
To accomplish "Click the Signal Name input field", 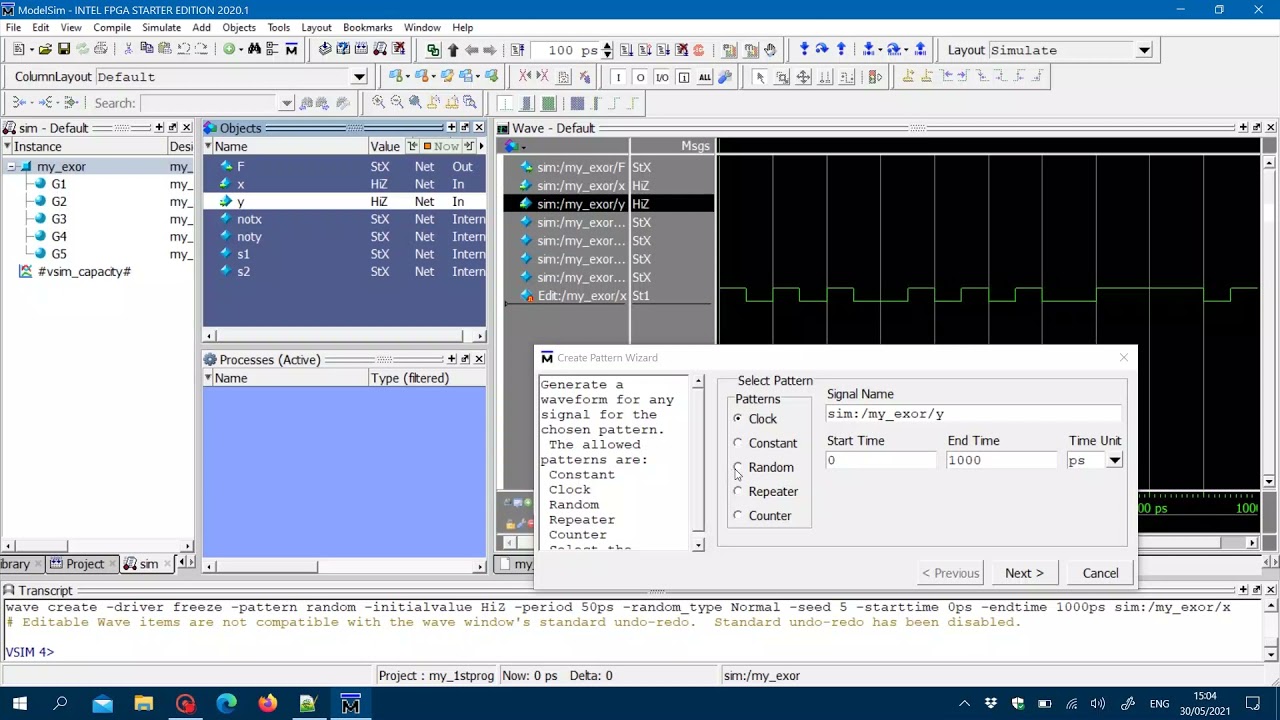I will pos(974,413).
